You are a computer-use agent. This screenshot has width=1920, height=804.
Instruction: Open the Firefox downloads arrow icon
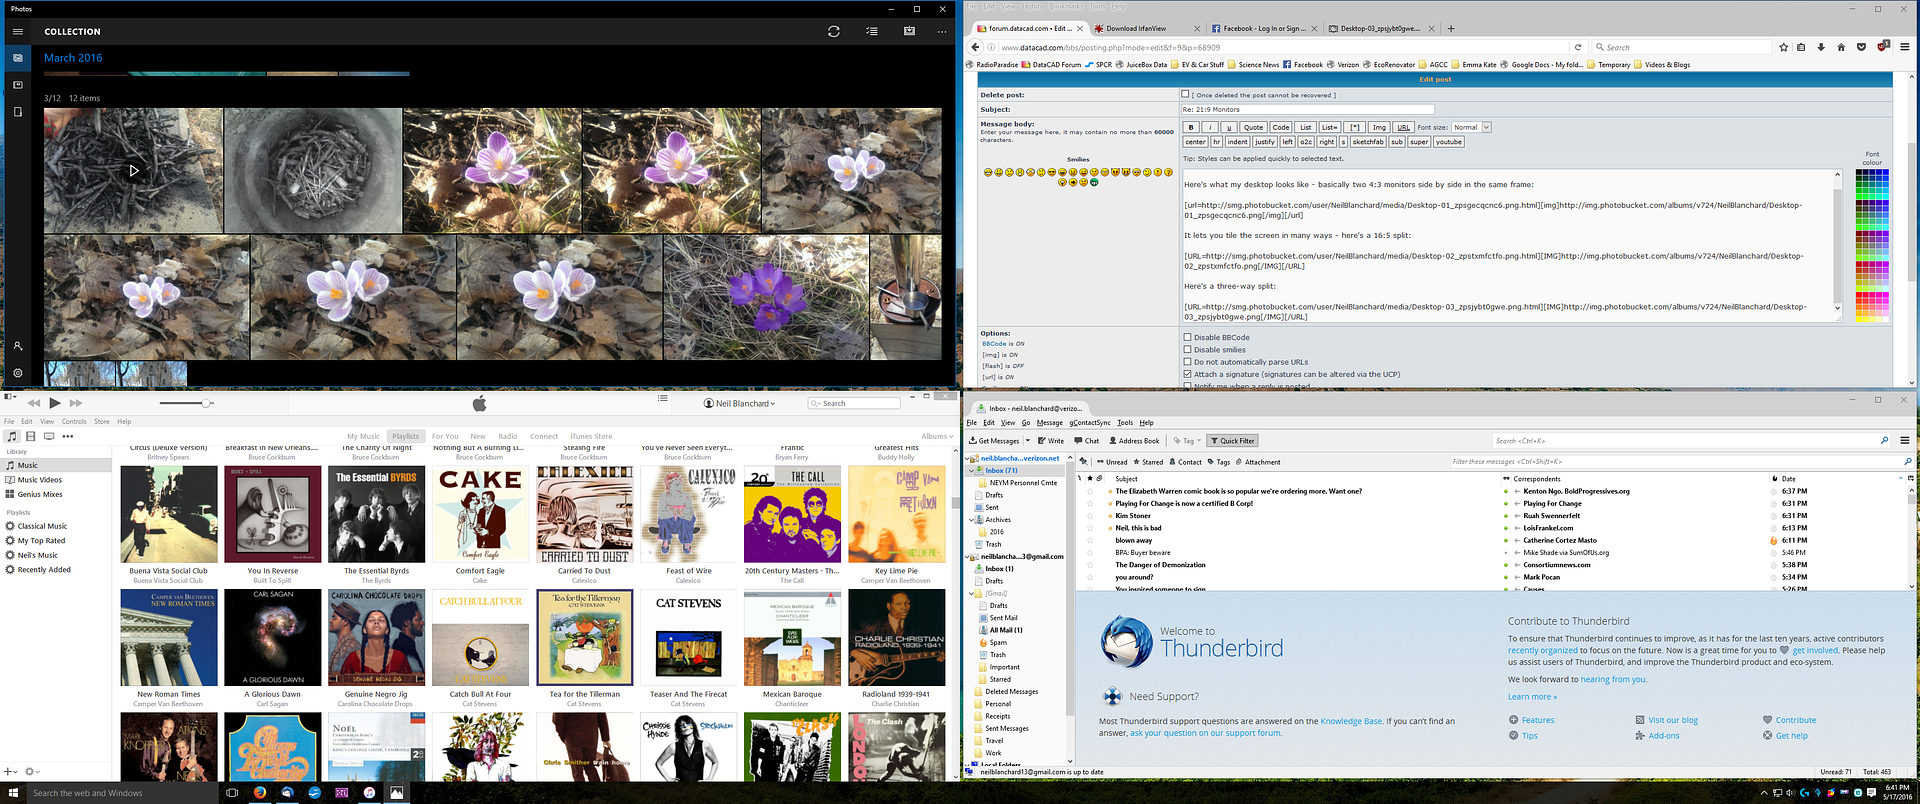(1821, 47)
